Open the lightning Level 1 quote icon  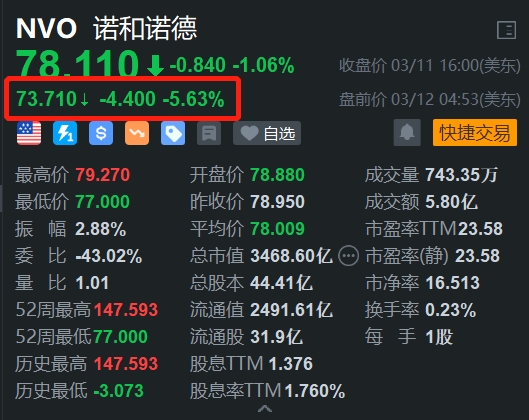65,133
